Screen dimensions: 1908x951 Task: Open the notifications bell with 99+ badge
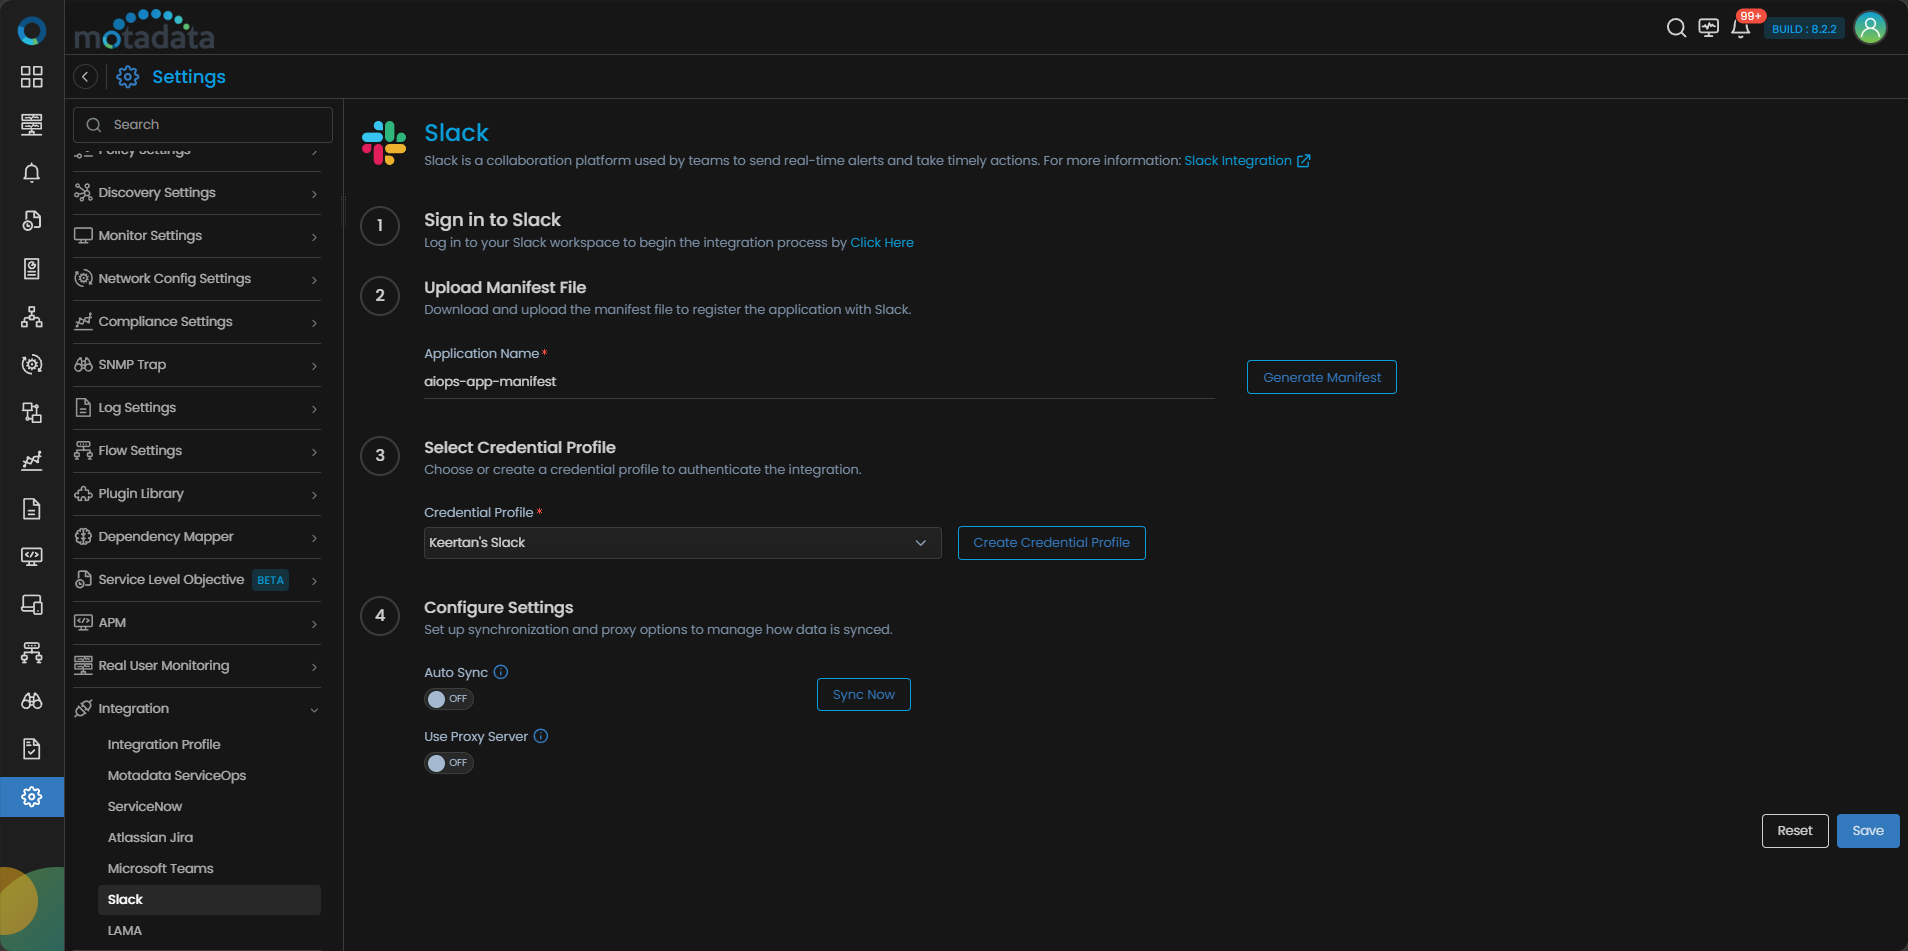[1741, 27]
